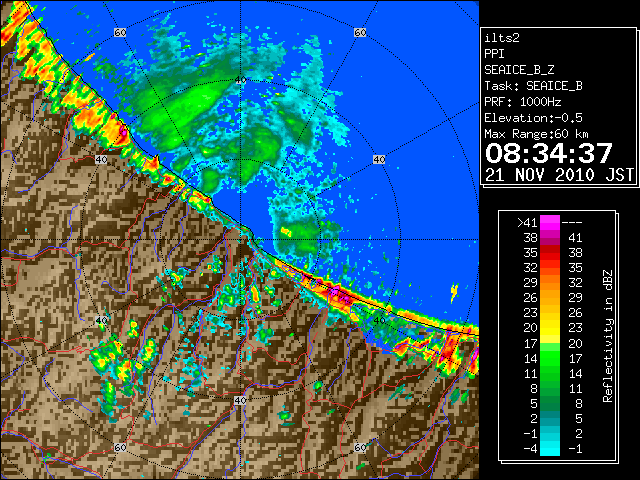Pick the red swatch beside the left "35" label
640x480 pixels.
(x=550, y=253)
